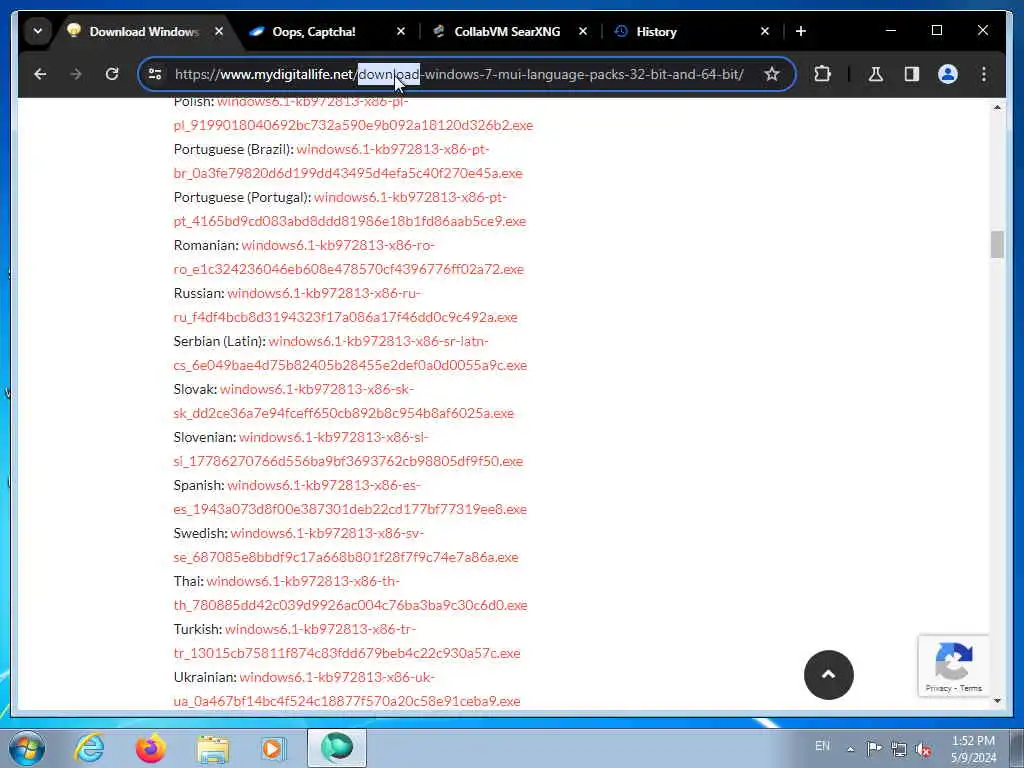Close the History tab
This screenshot has width=1024, height=768.
click(765, 31)
